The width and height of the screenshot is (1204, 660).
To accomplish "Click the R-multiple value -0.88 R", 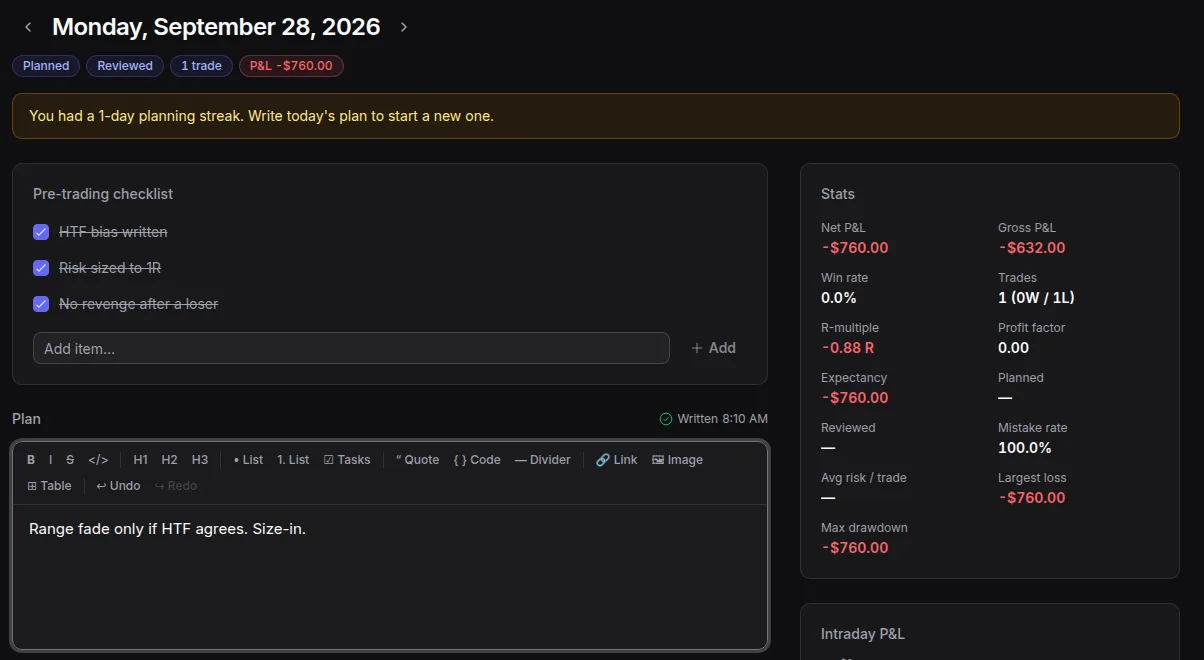I will point(848,348).
